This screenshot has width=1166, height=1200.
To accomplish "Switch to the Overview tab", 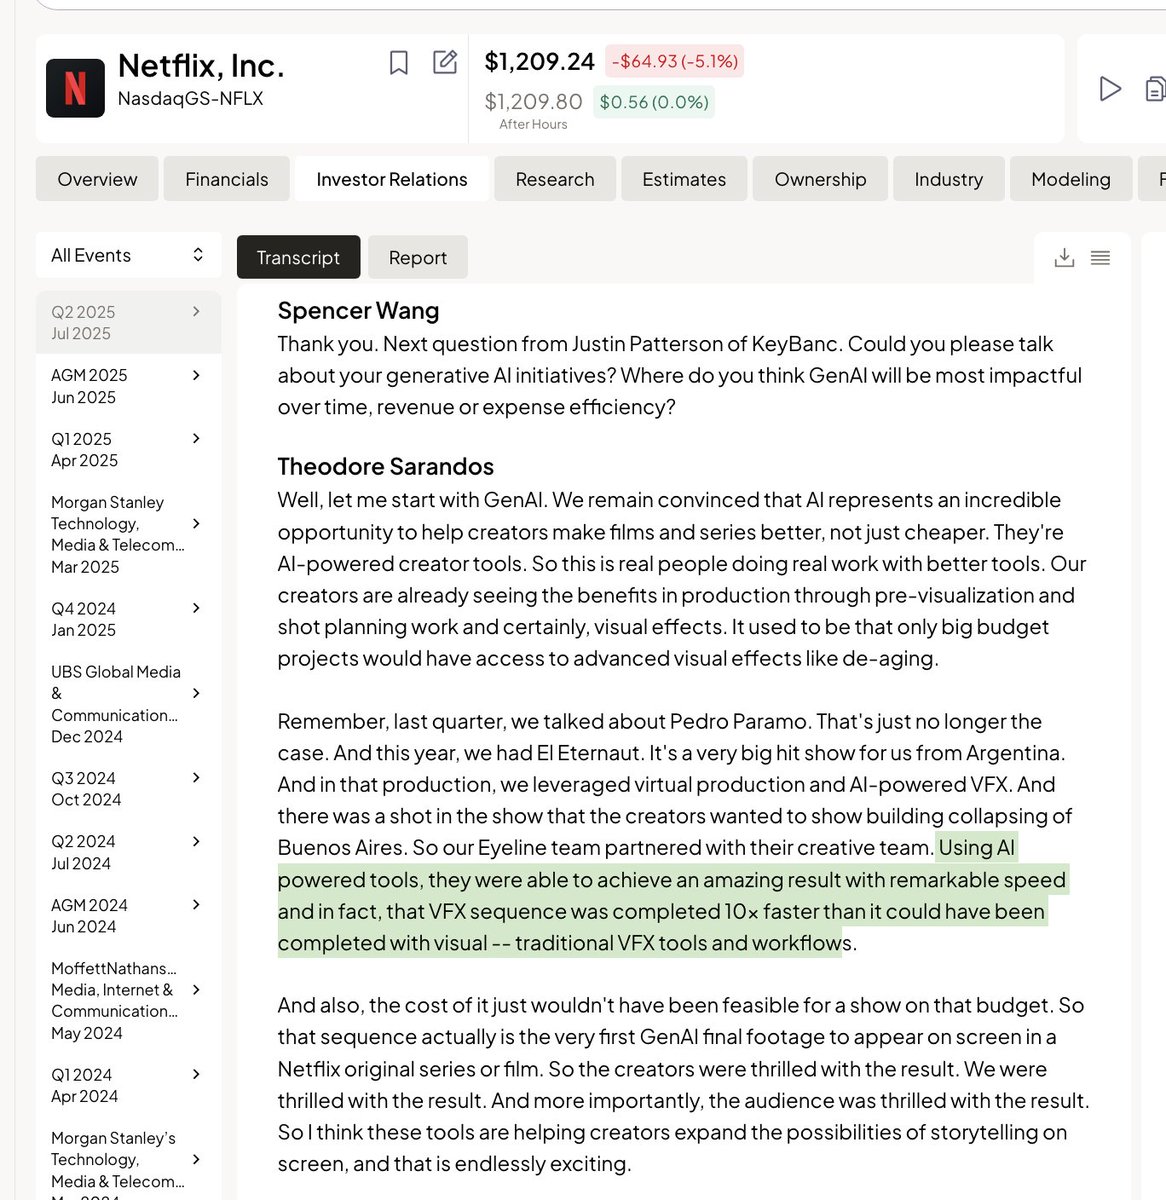I will (97, 179).
